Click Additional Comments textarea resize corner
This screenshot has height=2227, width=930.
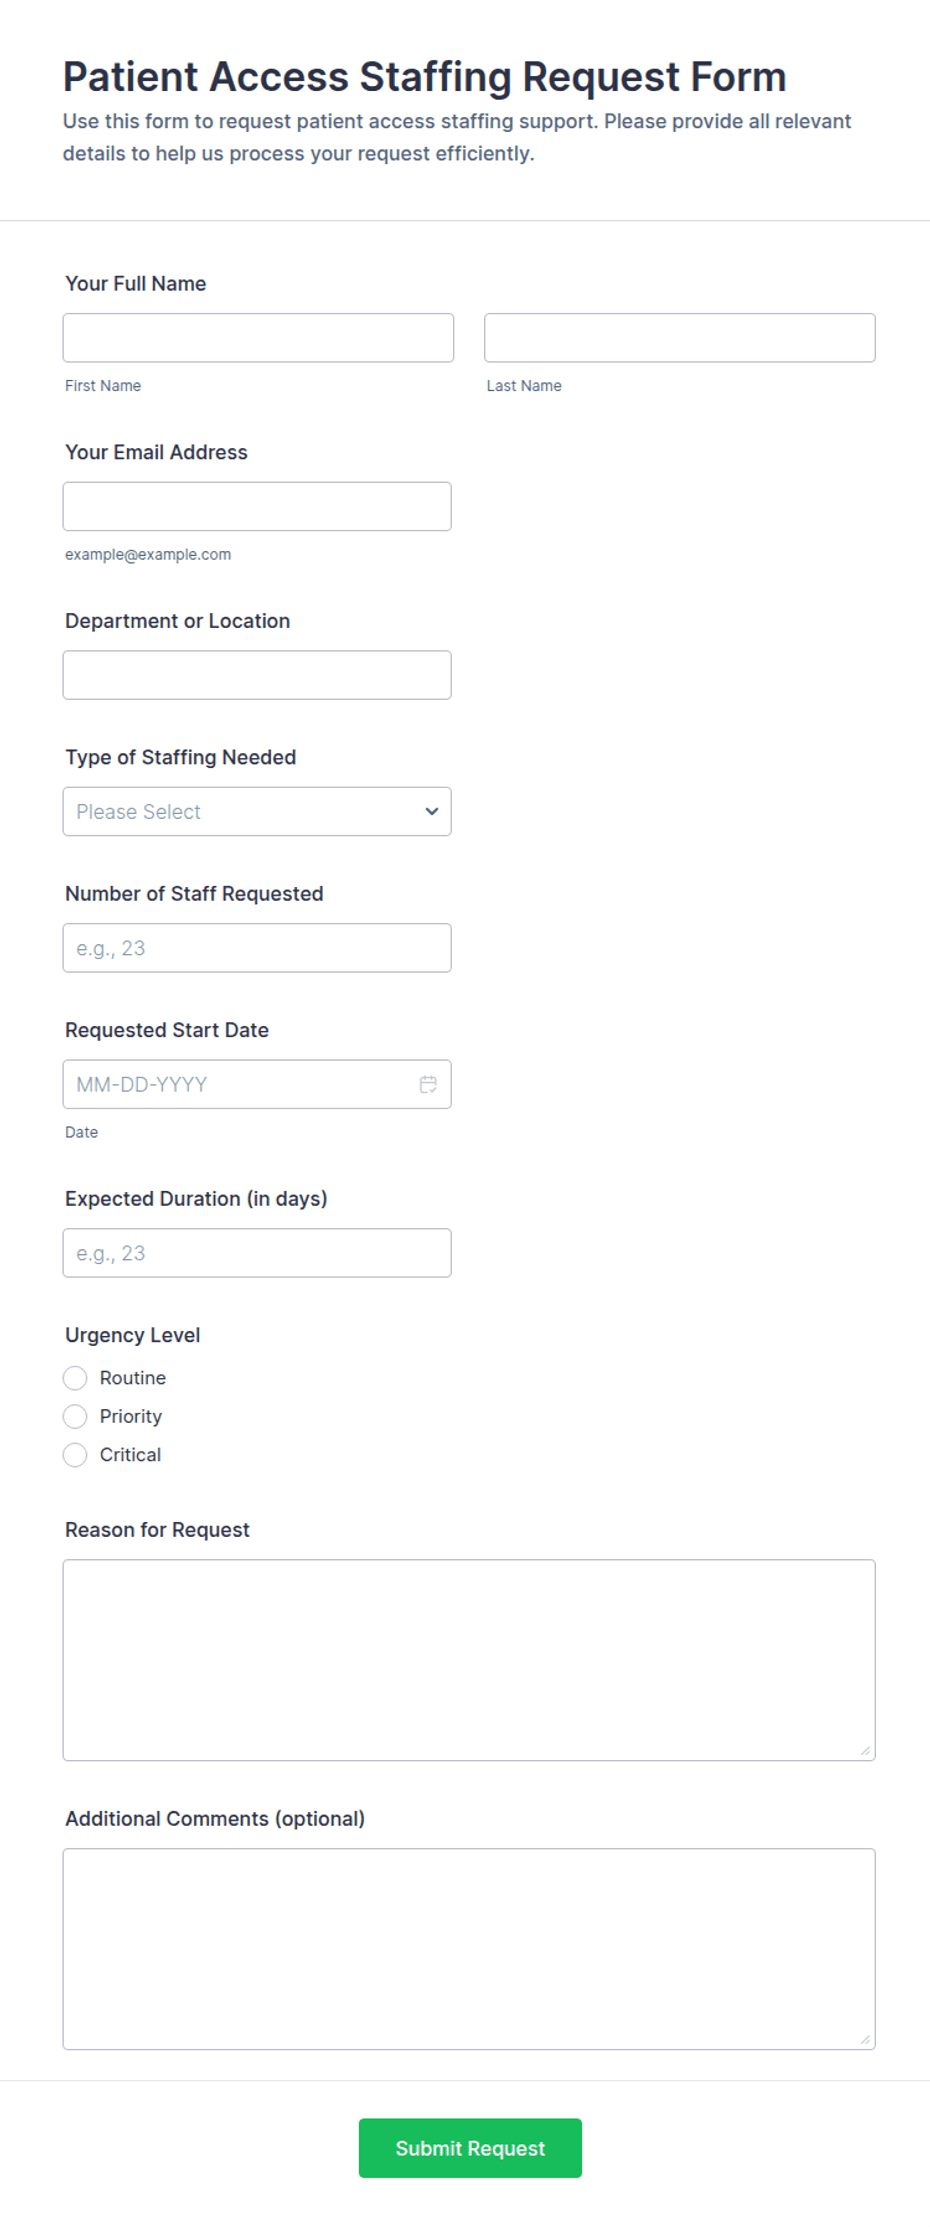coord(866,2040)
